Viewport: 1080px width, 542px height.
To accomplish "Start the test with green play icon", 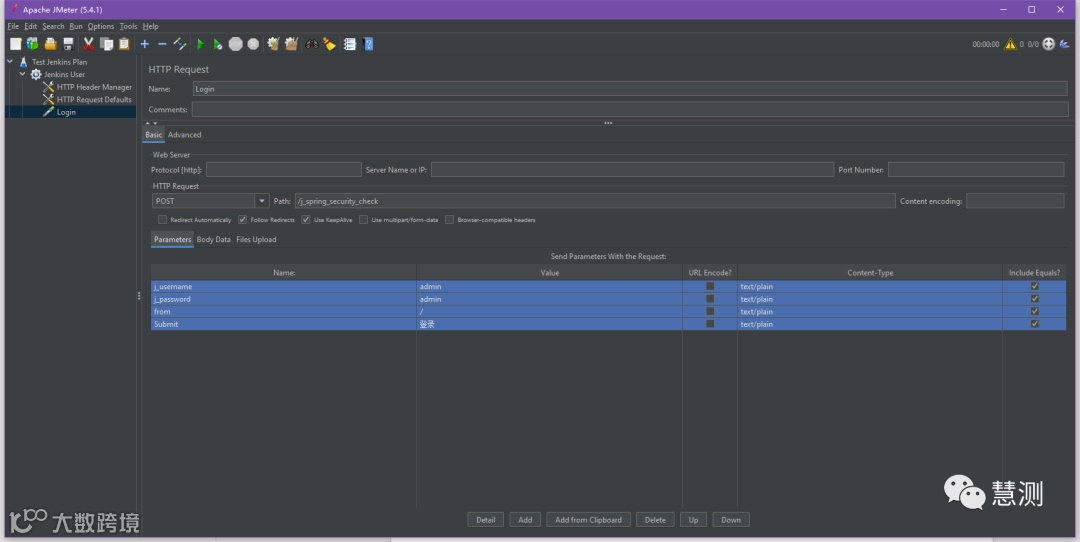I will [x=200, y=44].
